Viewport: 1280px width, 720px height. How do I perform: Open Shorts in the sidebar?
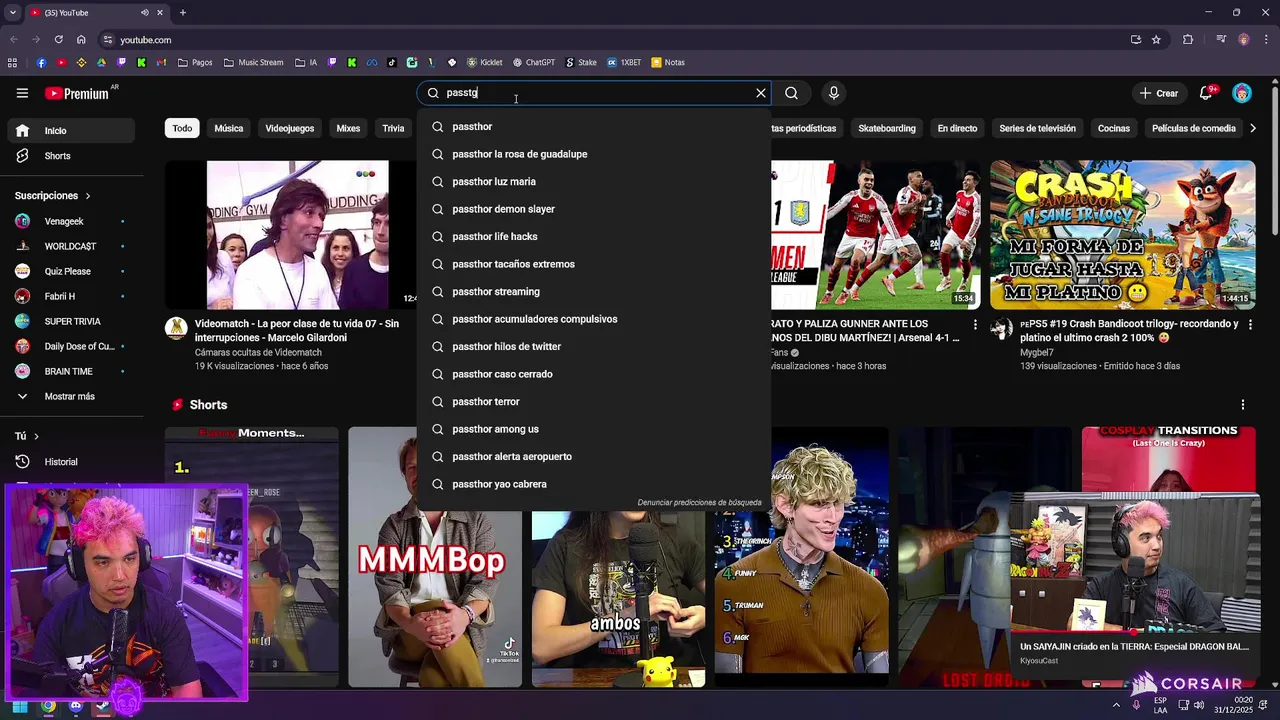coord(70,156)
